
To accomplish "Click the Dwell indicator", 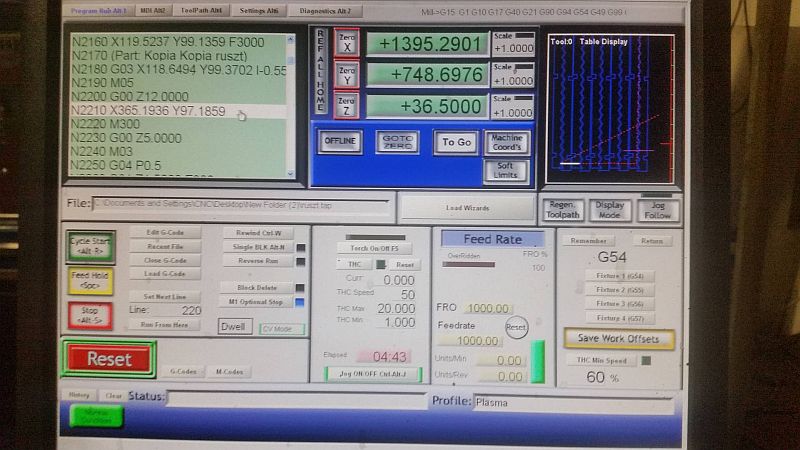I will tap(235, 327).
